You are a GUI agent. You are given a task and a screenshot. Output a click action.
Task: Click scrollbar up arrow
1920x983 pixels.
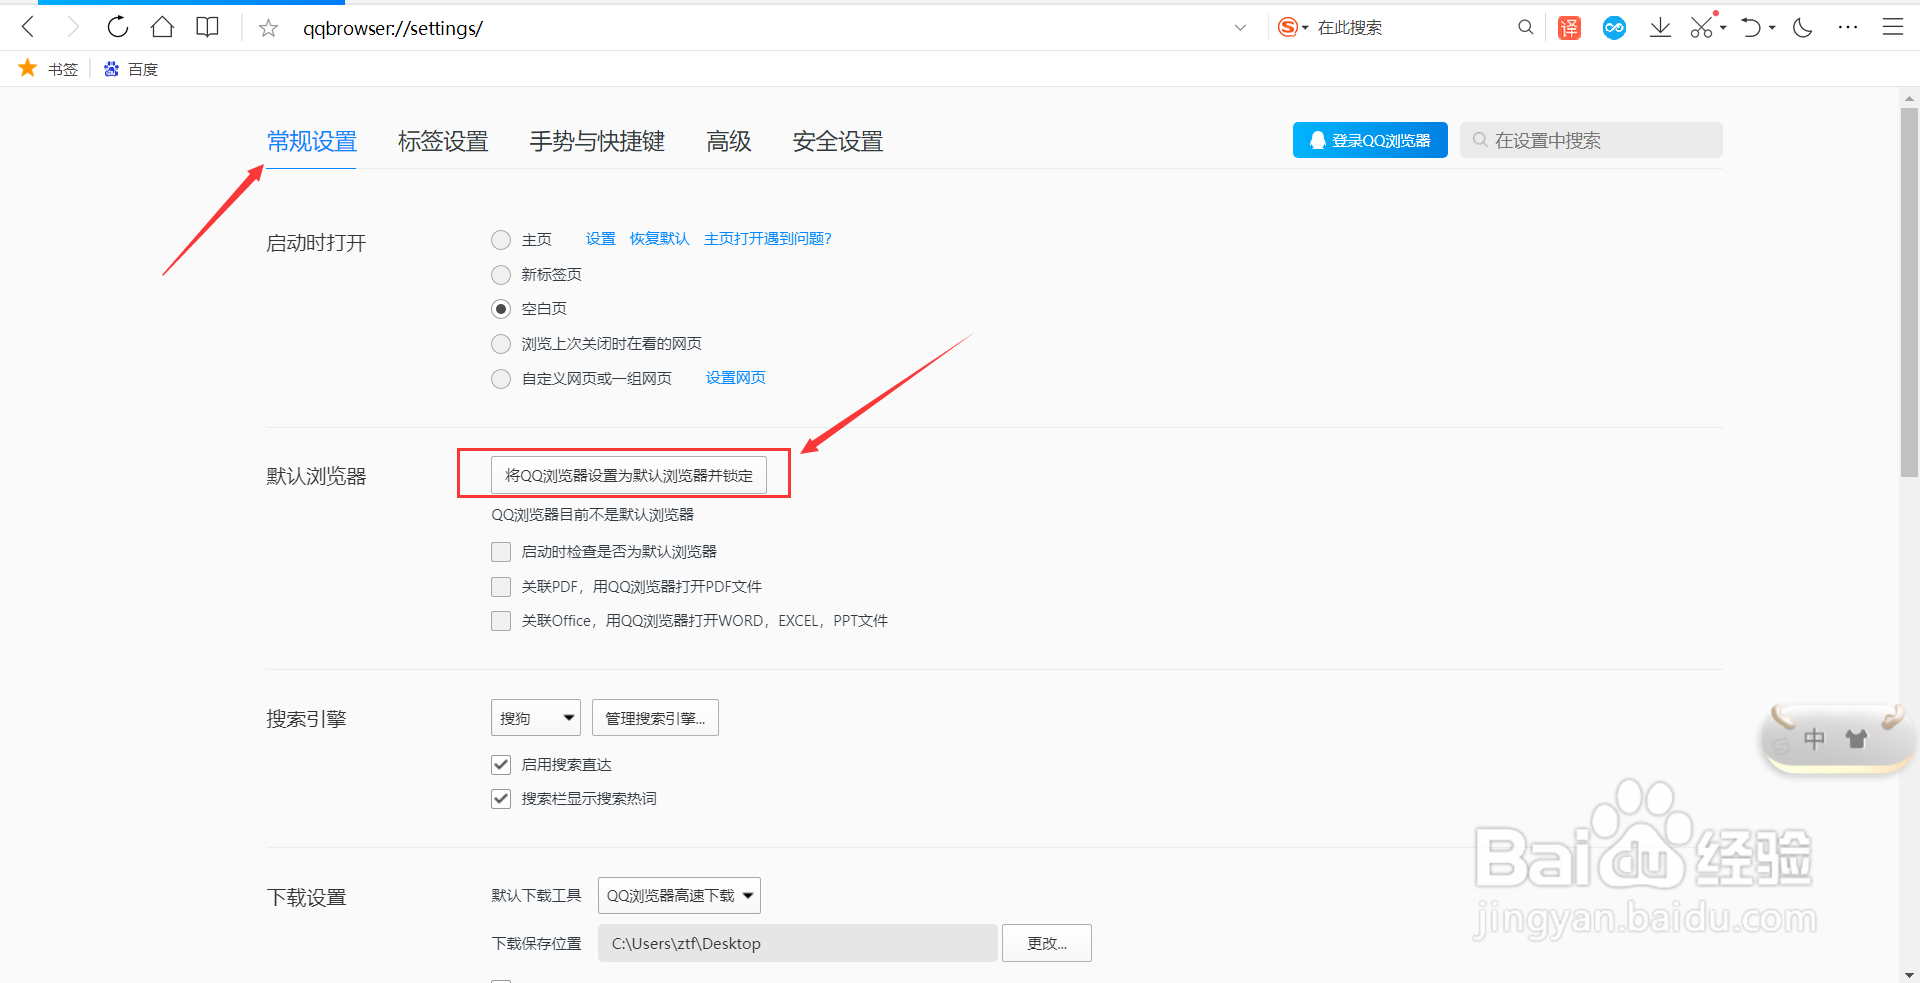click(x=1909, y=98)
